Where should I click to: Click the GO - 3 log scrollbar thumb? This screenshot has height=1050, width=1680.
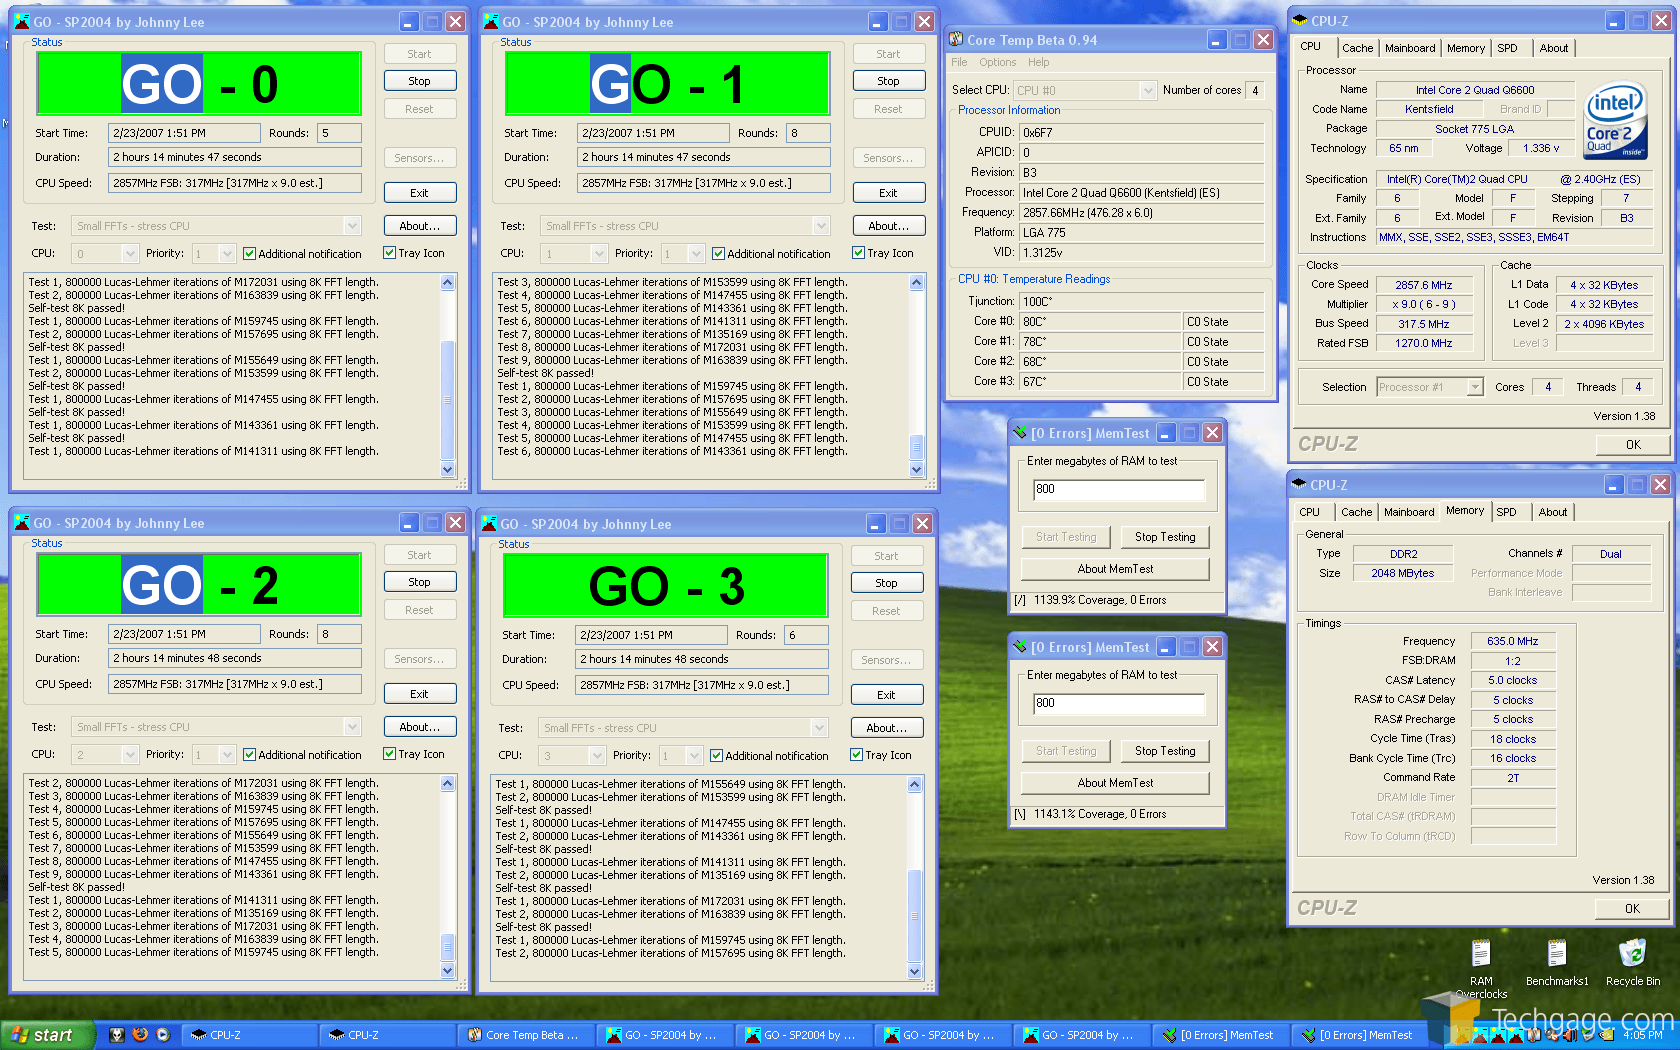point(914,916)
